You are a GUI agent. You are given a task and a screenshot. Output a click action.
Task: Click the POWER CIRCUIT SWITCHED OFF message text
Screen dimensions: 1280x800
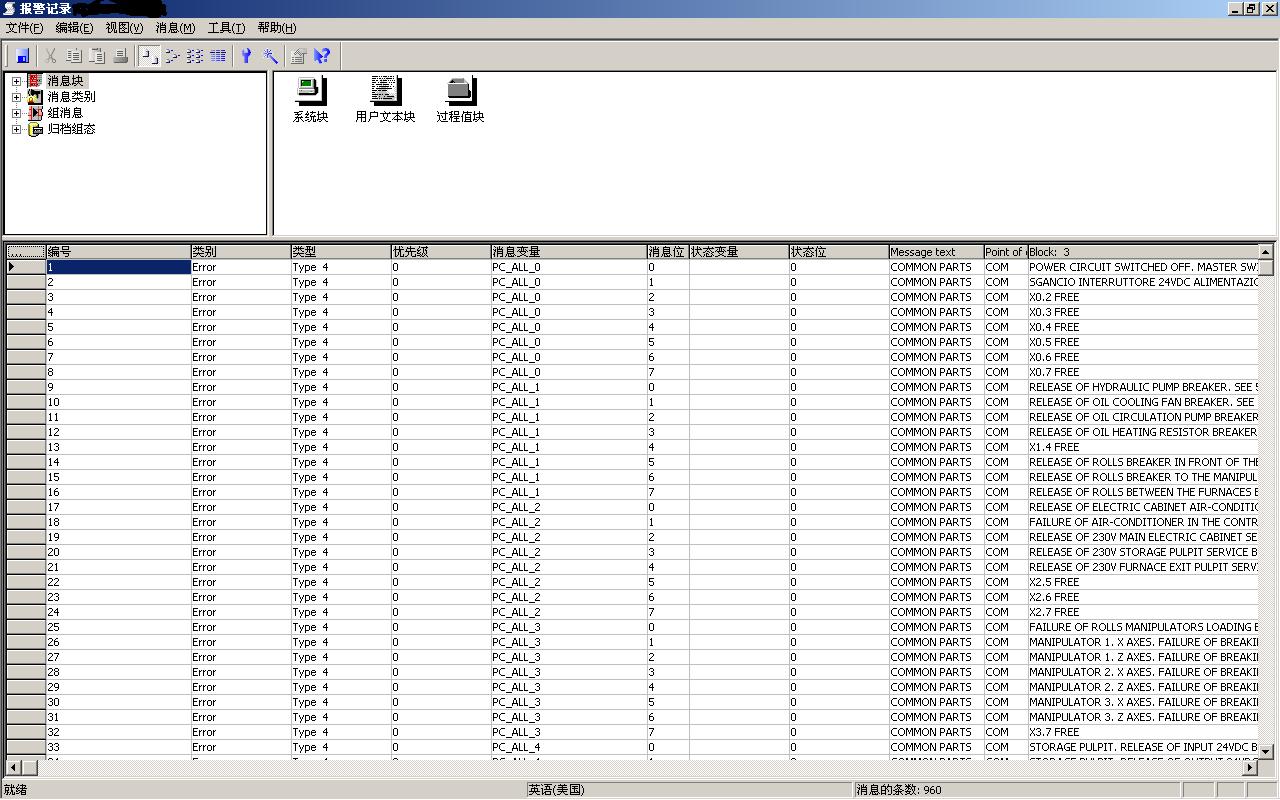coord(1142,267)
